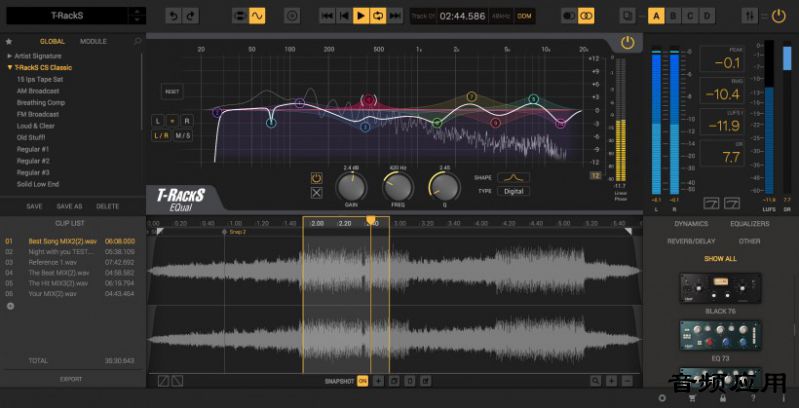
Task: Click the DDM dithering button
Action: (x=524, y=16)
